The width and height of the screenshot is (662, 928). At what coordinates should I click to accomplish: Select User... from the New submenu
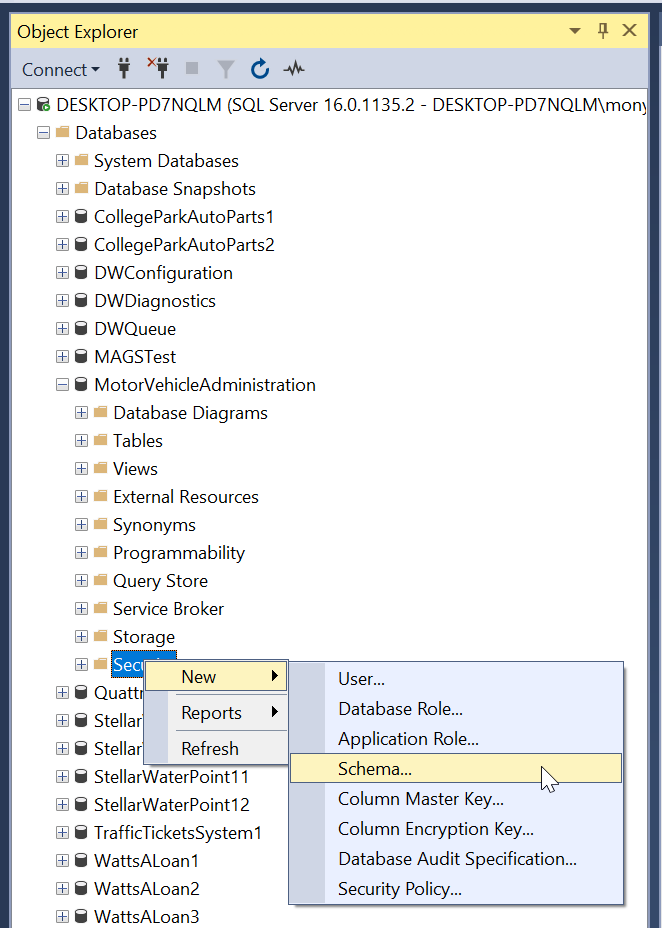click(456, 679)
